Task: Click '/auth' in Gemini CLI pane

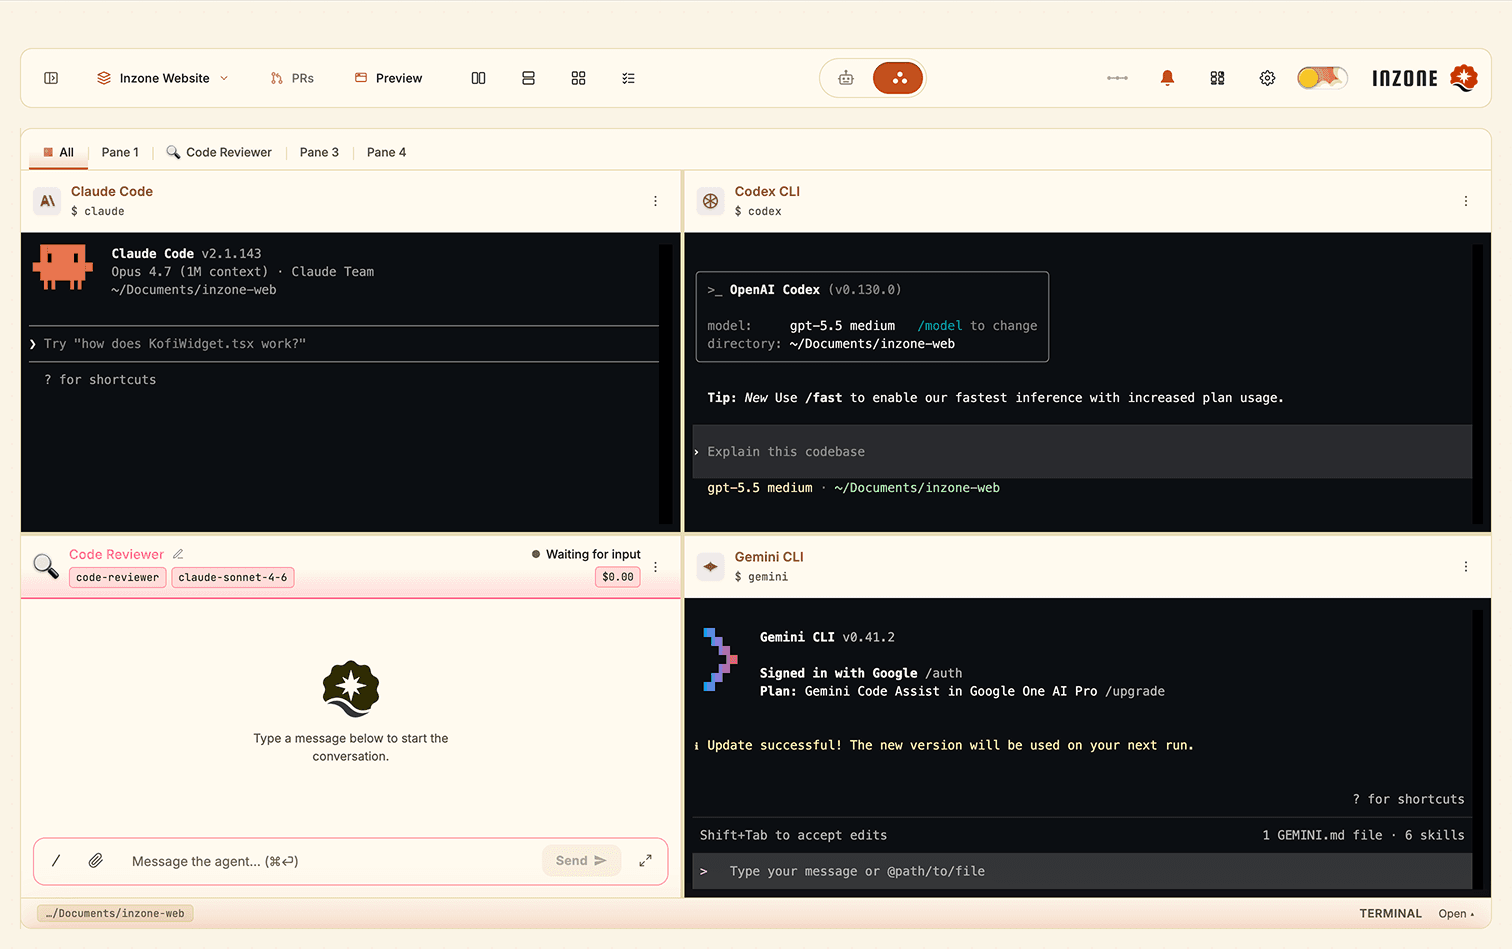Action: point(944,673)
